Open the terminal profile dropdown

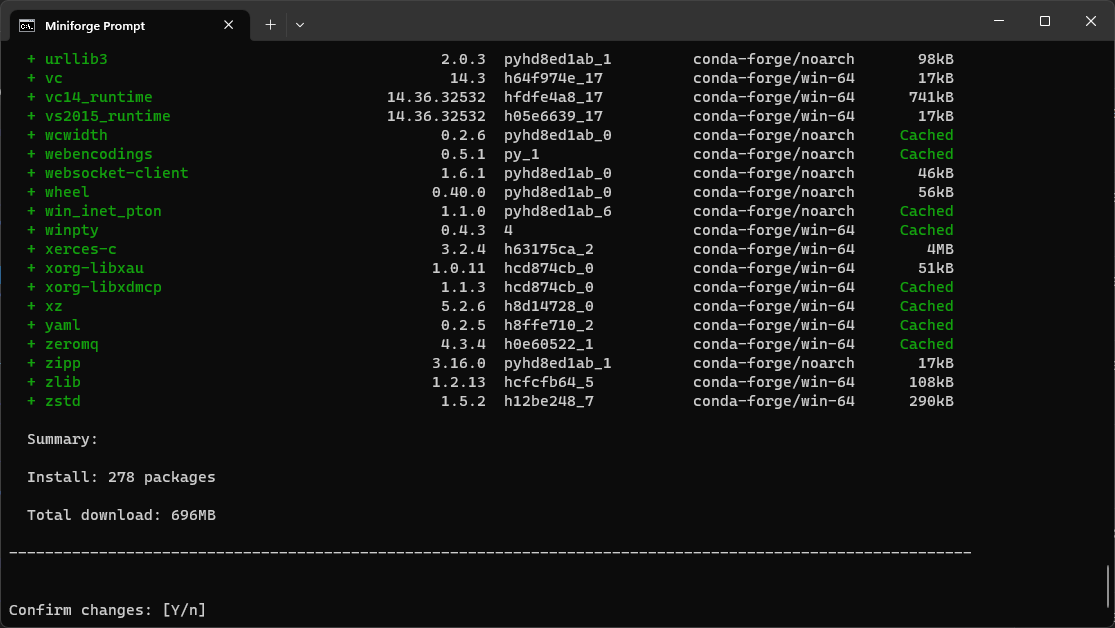299,24
